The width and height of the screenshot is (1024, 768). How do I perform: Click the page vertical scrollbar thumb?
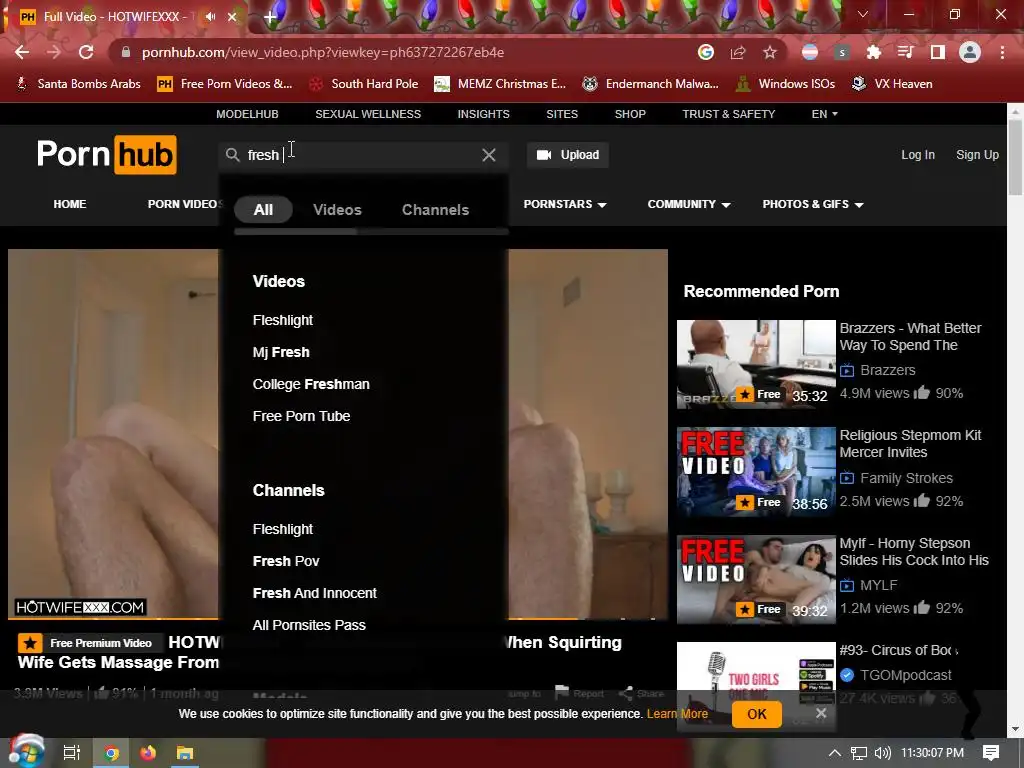pyautogui.click(x=1015, y=157)
